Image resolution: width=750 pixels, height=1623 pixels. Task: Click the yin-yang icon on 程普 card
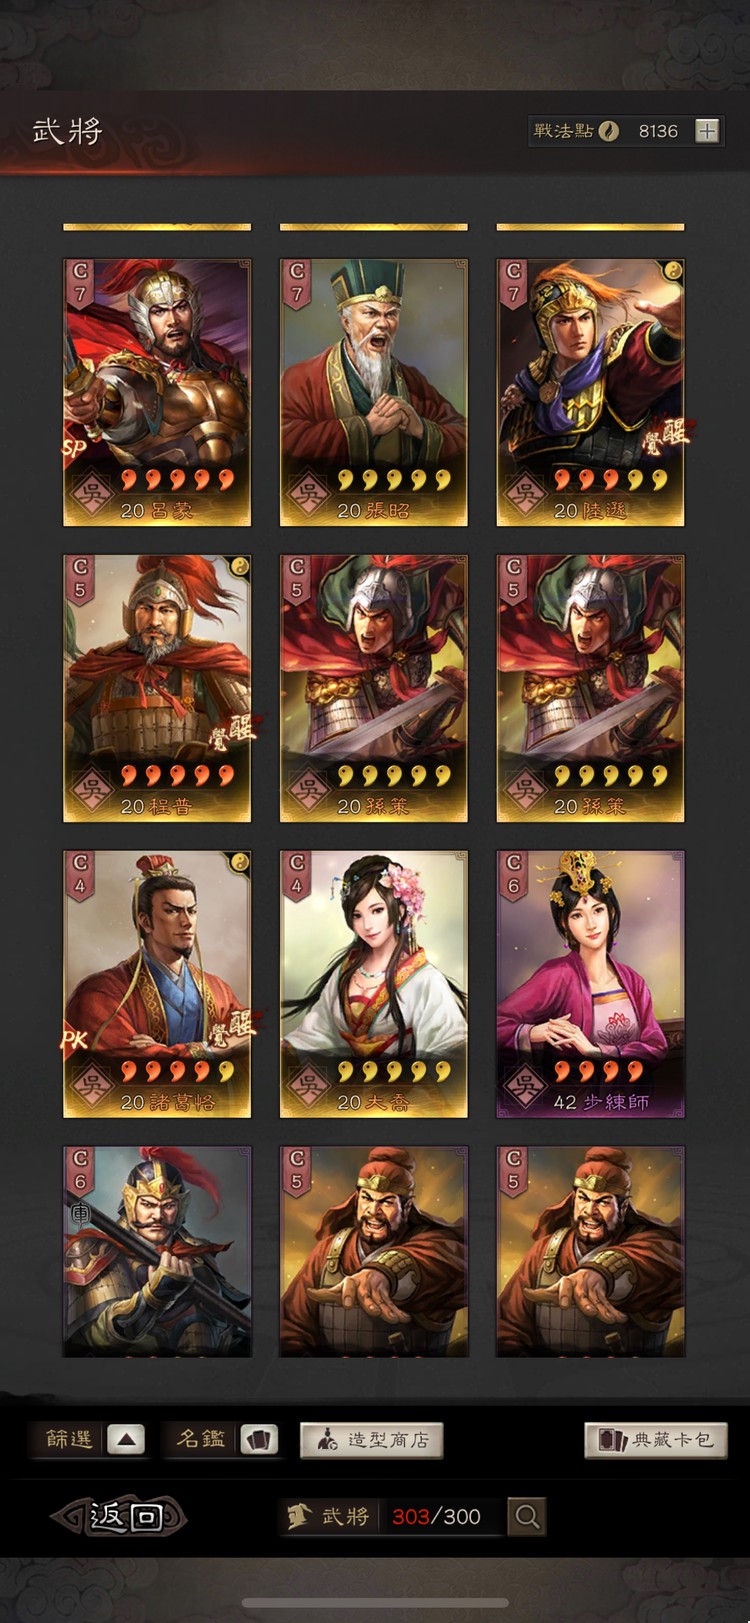pos(240,566)
